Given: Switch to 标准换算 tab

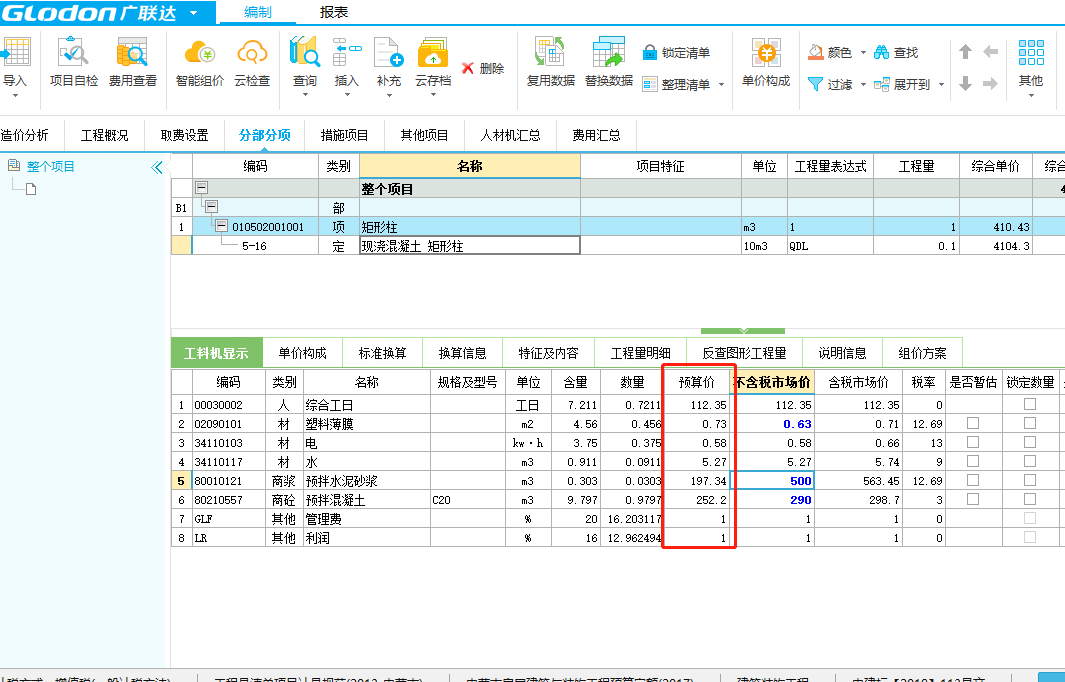Looking at the screenshot, I should 382,353.
